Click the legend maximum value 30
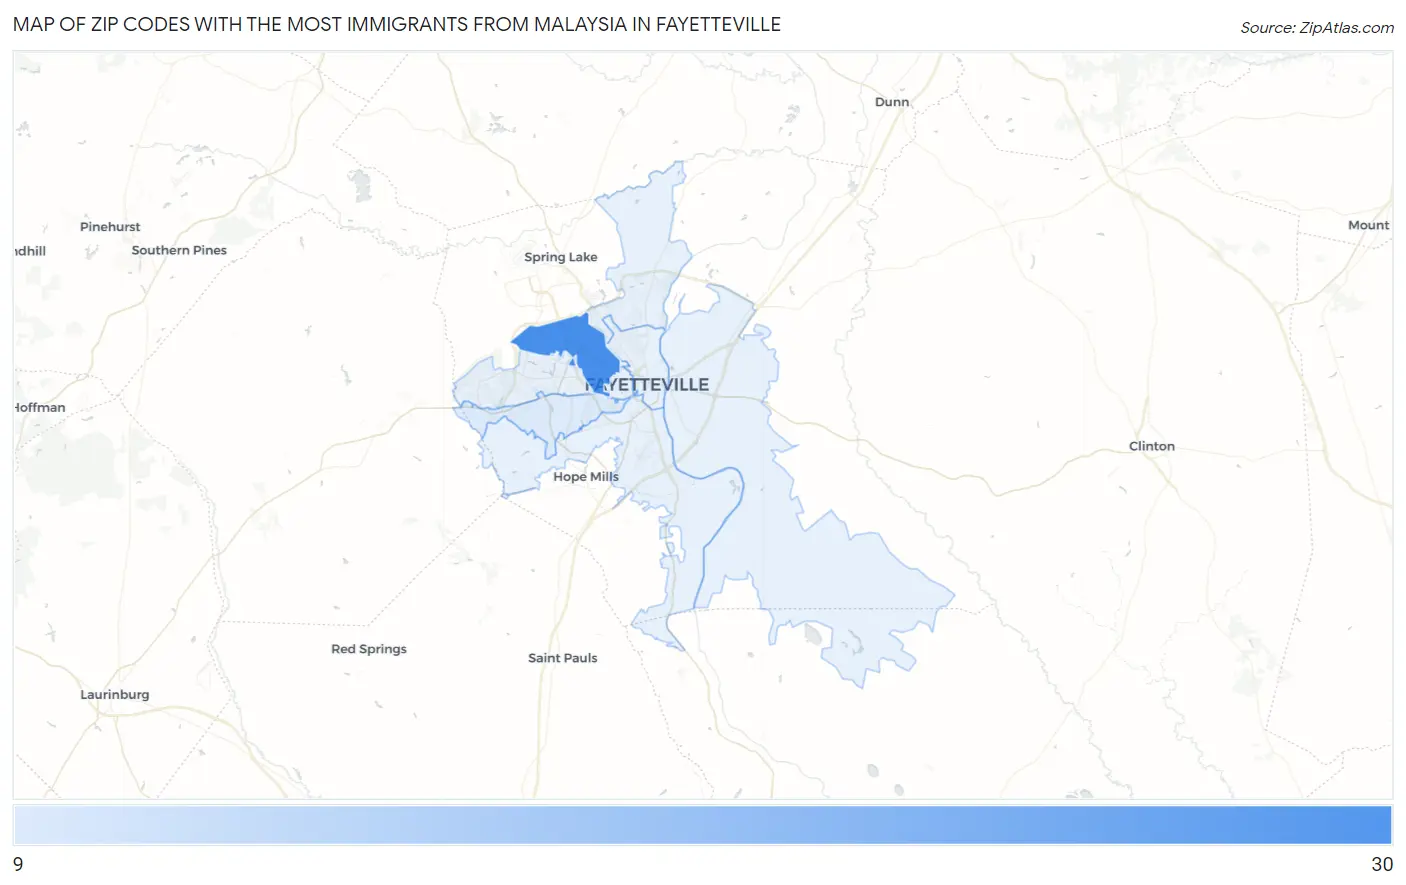The width and height of the screenshot is (1406, 885). 1382,865
